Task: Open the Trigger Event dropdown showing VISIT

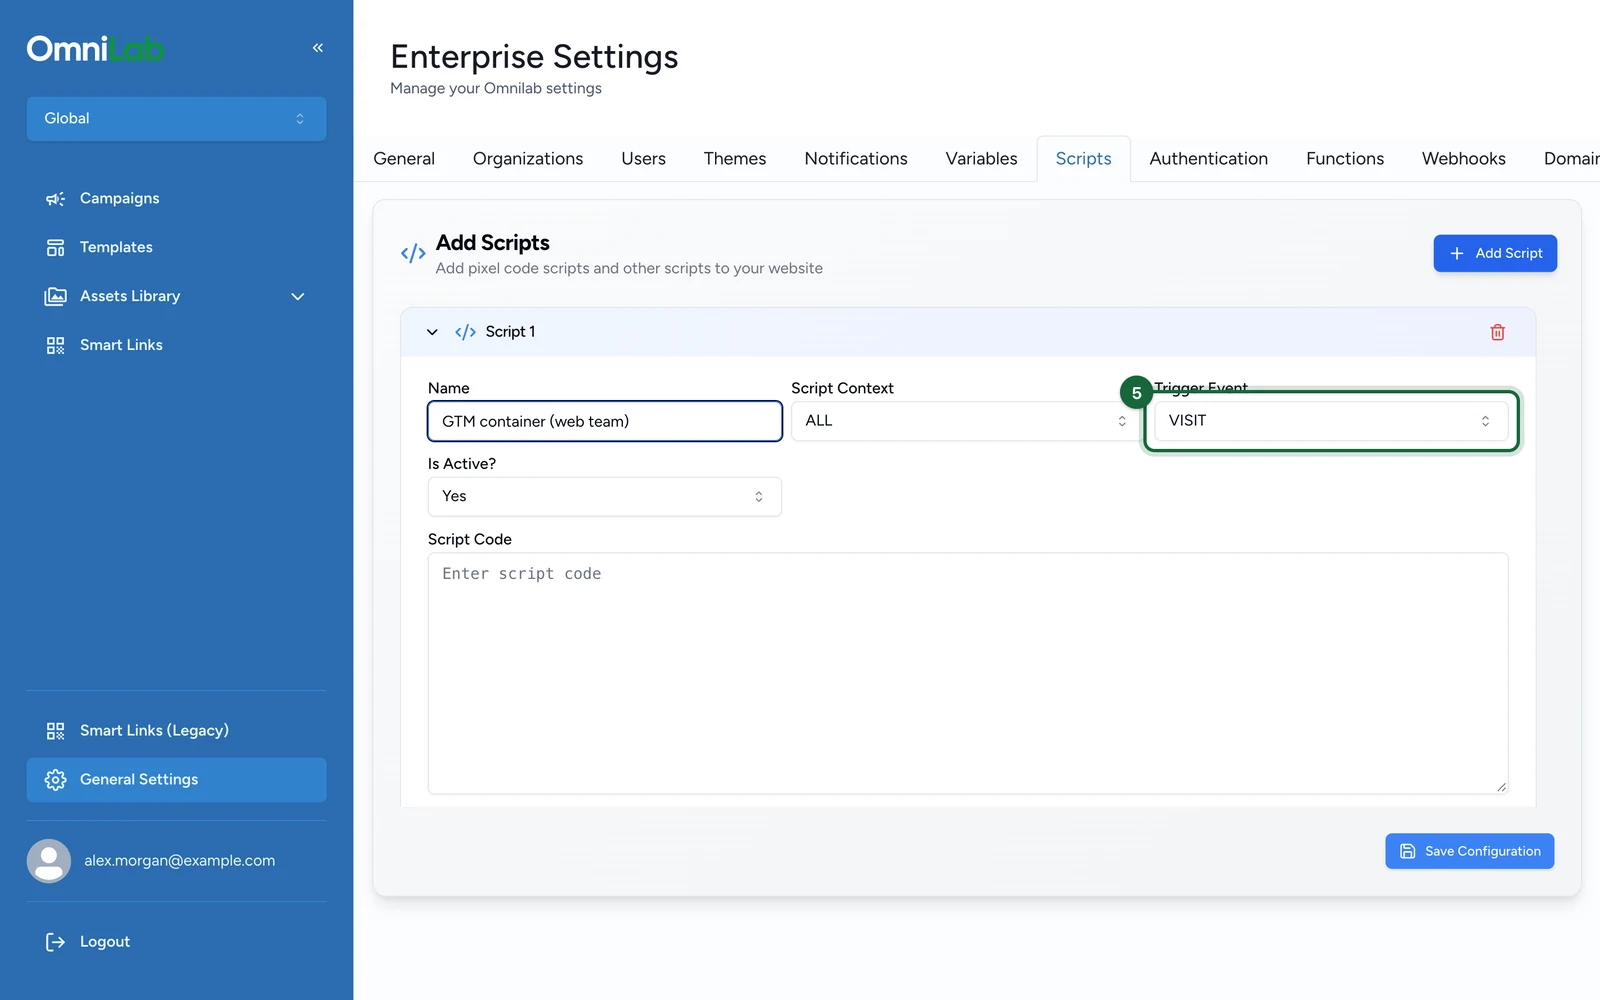Action: tap(1331, 421)
